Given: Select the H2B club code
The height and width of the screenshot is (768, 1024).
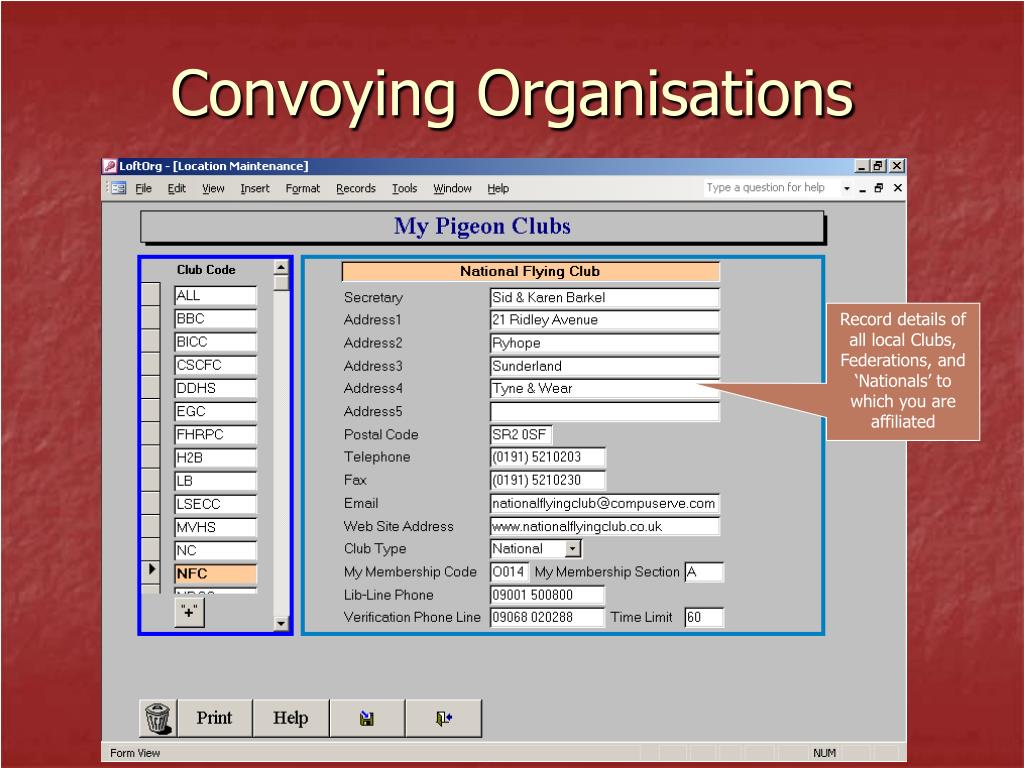Looking at the screenshot, I should (216, 458).
